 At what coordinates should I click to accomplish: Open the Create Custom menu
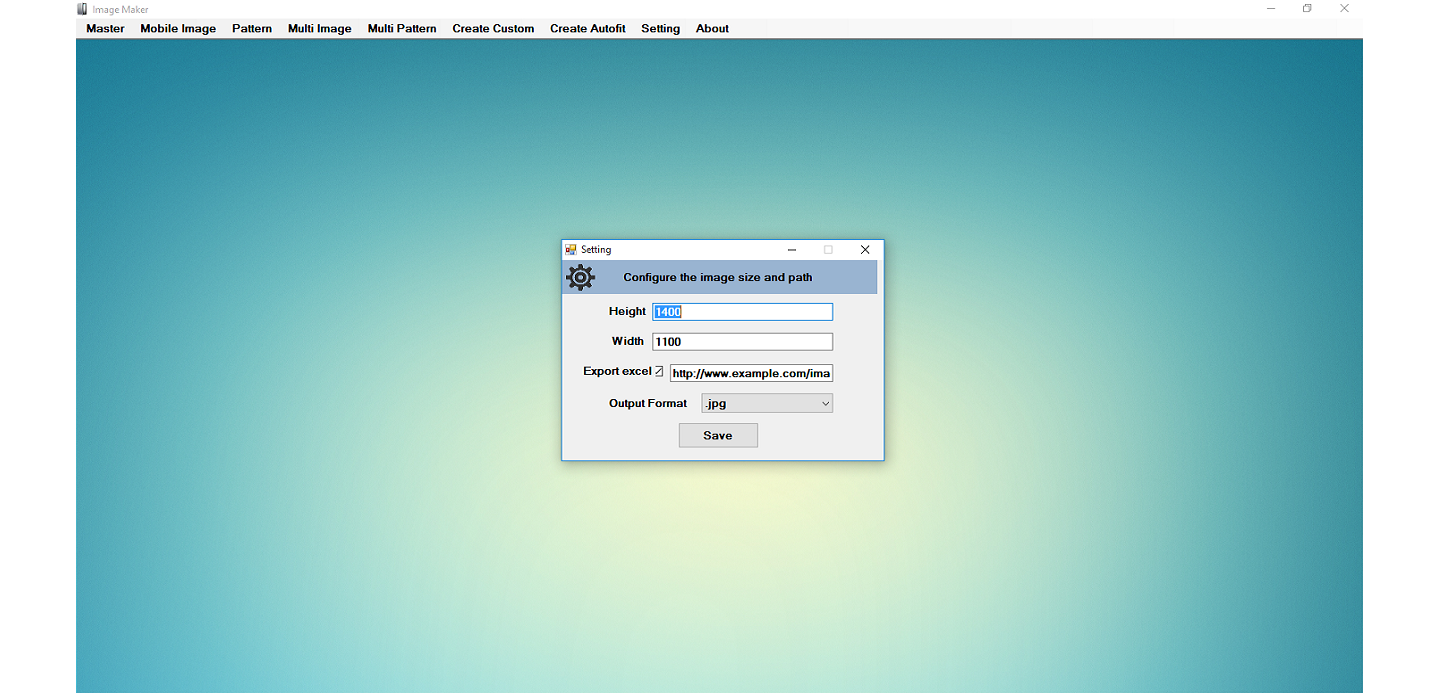coord(493,29)
